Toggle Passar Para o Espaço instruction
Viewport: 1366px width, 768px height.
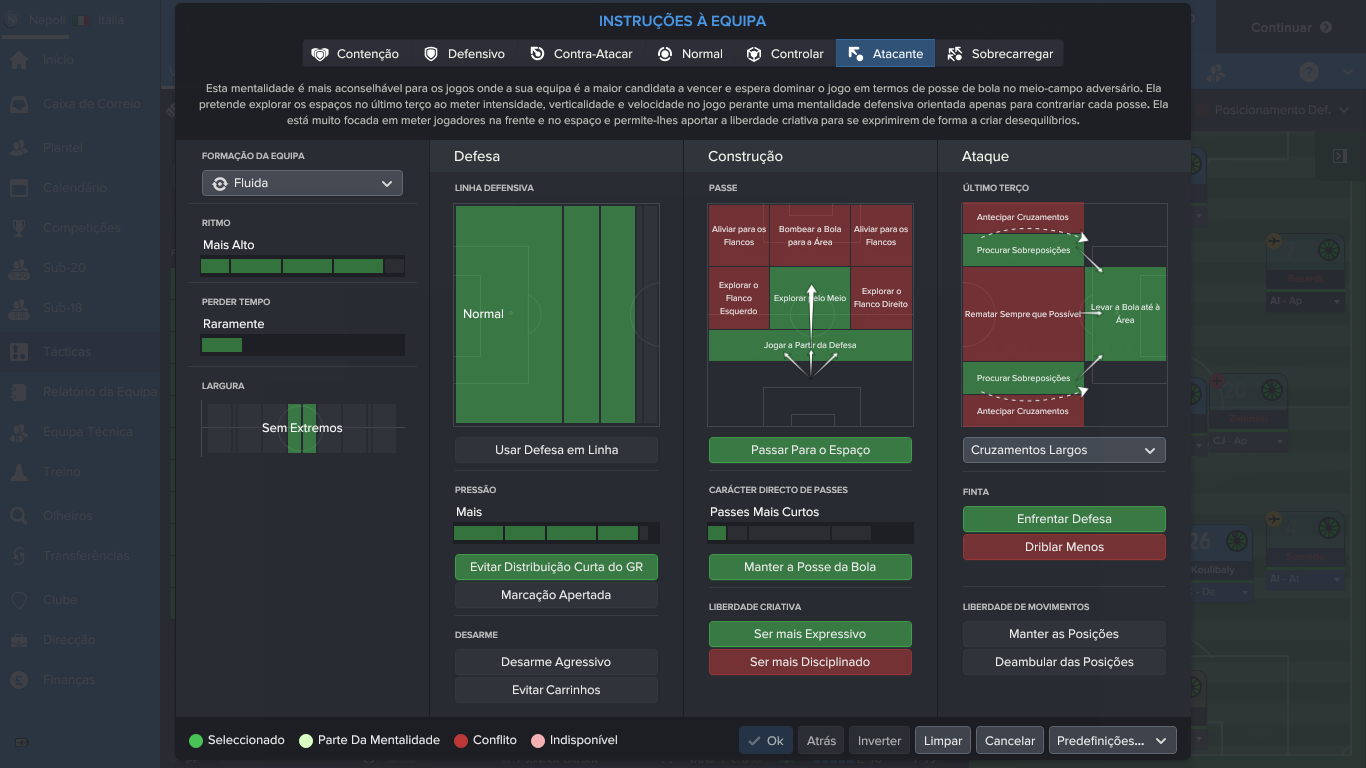coord(810,450)
